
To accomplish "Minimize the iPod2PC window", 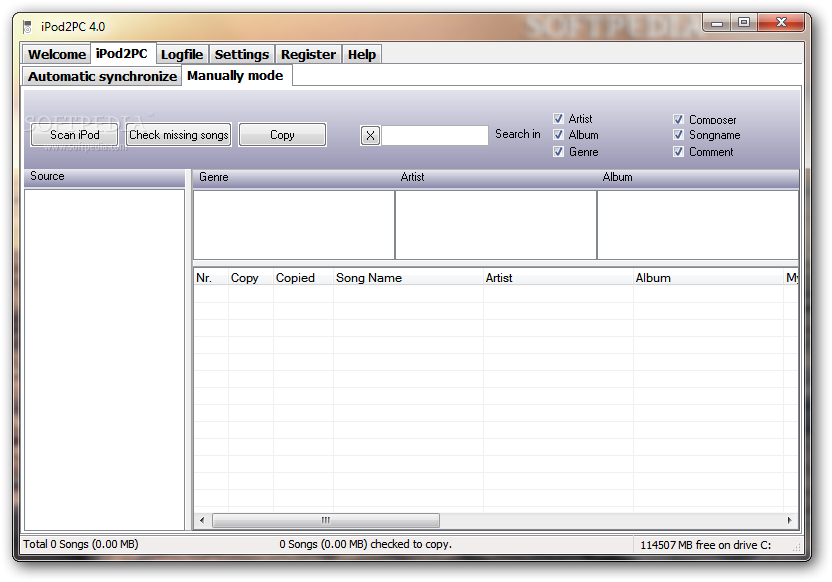I will pos(717,23).
